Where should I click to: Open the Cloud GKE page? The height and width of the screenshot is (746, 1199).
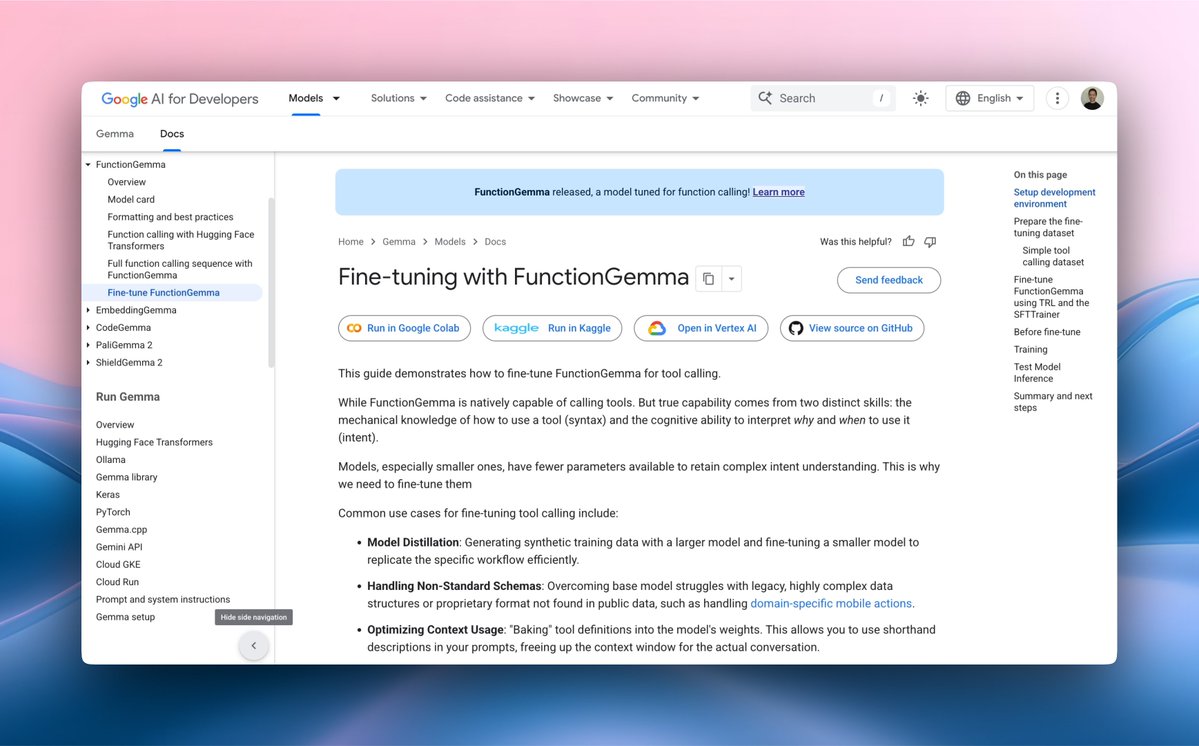point(118,565)
